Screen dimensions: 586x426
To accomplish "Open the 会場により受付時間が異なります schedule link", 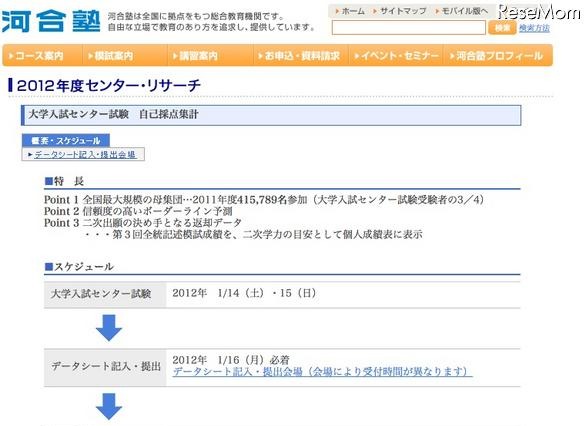I will click(323, 372).
